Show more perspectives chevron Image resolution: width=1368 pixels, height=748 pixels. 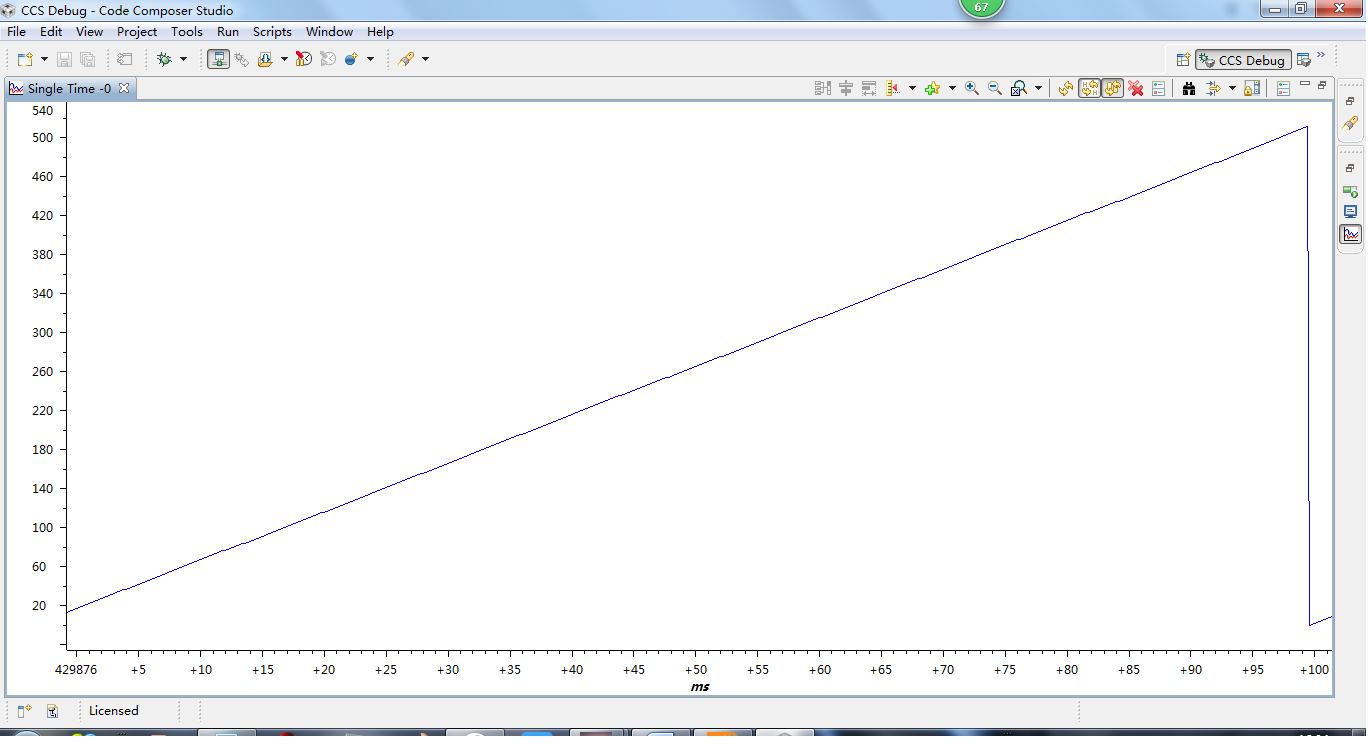click(x=1321, y=55)
